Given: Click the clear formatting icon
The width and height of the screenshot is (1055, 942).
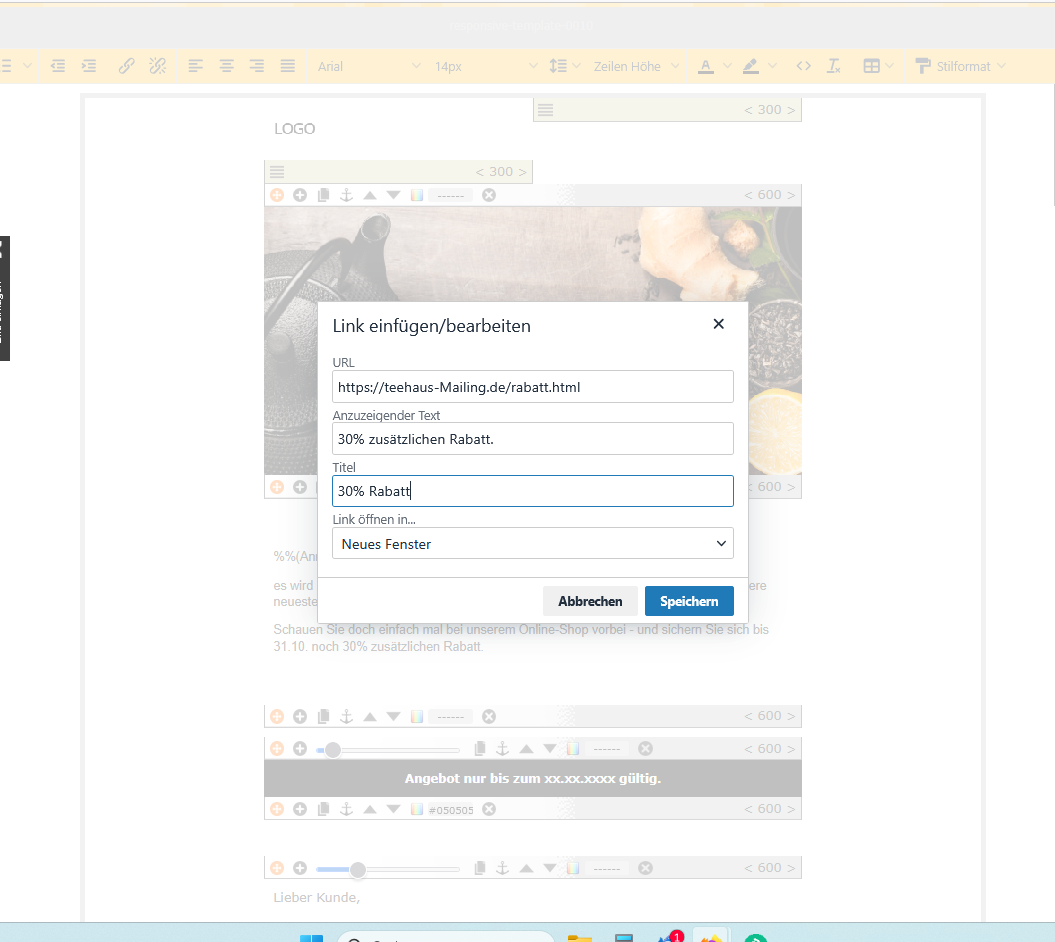Looking at the screenshot, I should coord(833,66).
